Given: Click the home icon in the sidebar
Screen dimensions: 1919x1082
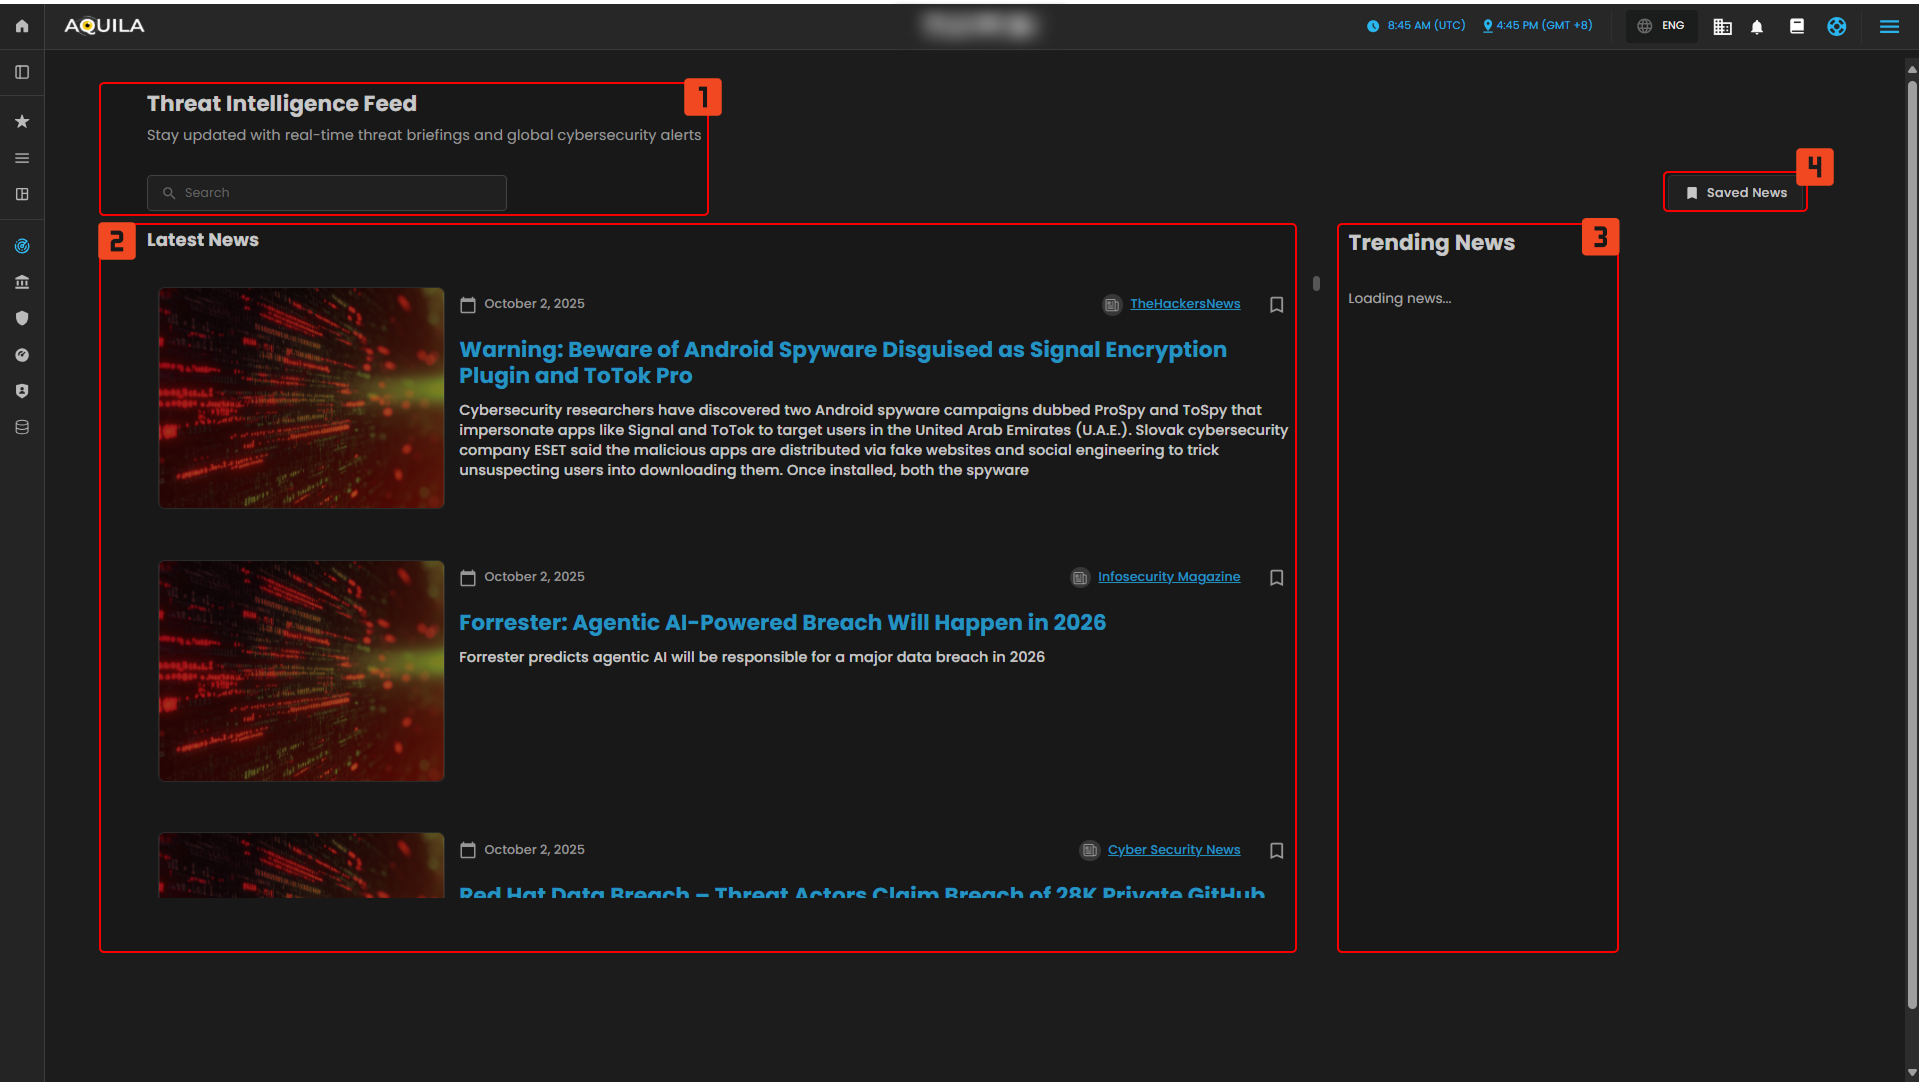Looking at the screenshot, I should click(22, 26).
